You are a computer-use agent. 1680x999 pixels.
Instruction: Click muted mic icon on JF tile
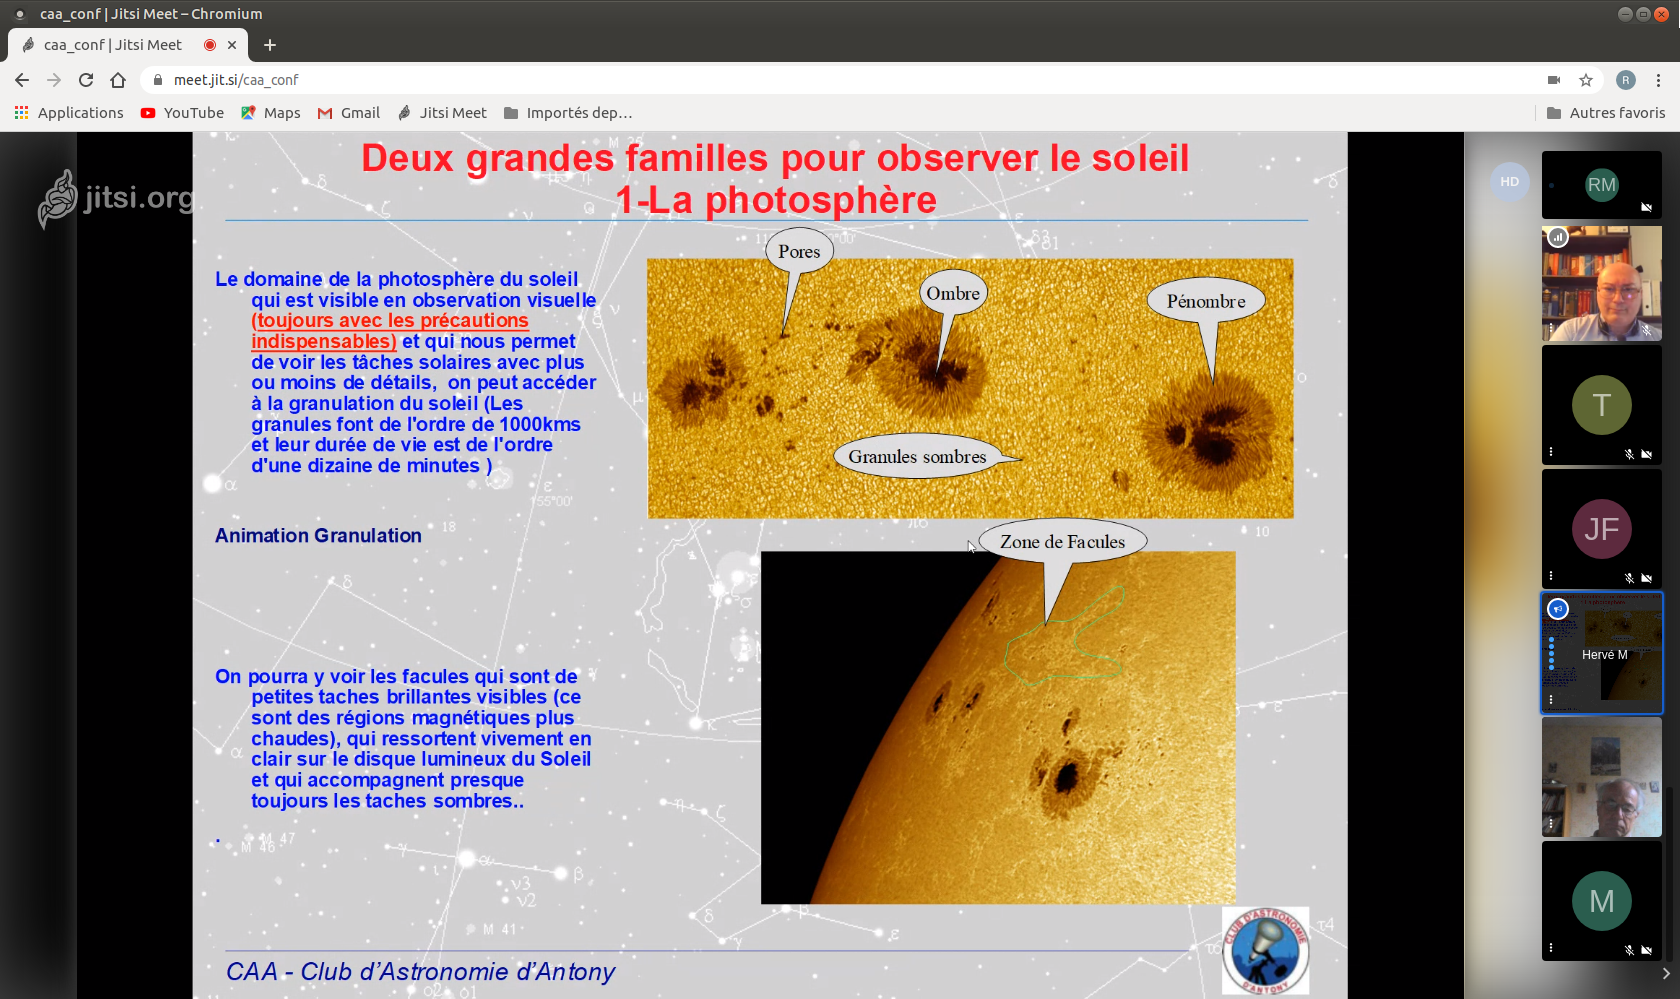click(1630, 578)
